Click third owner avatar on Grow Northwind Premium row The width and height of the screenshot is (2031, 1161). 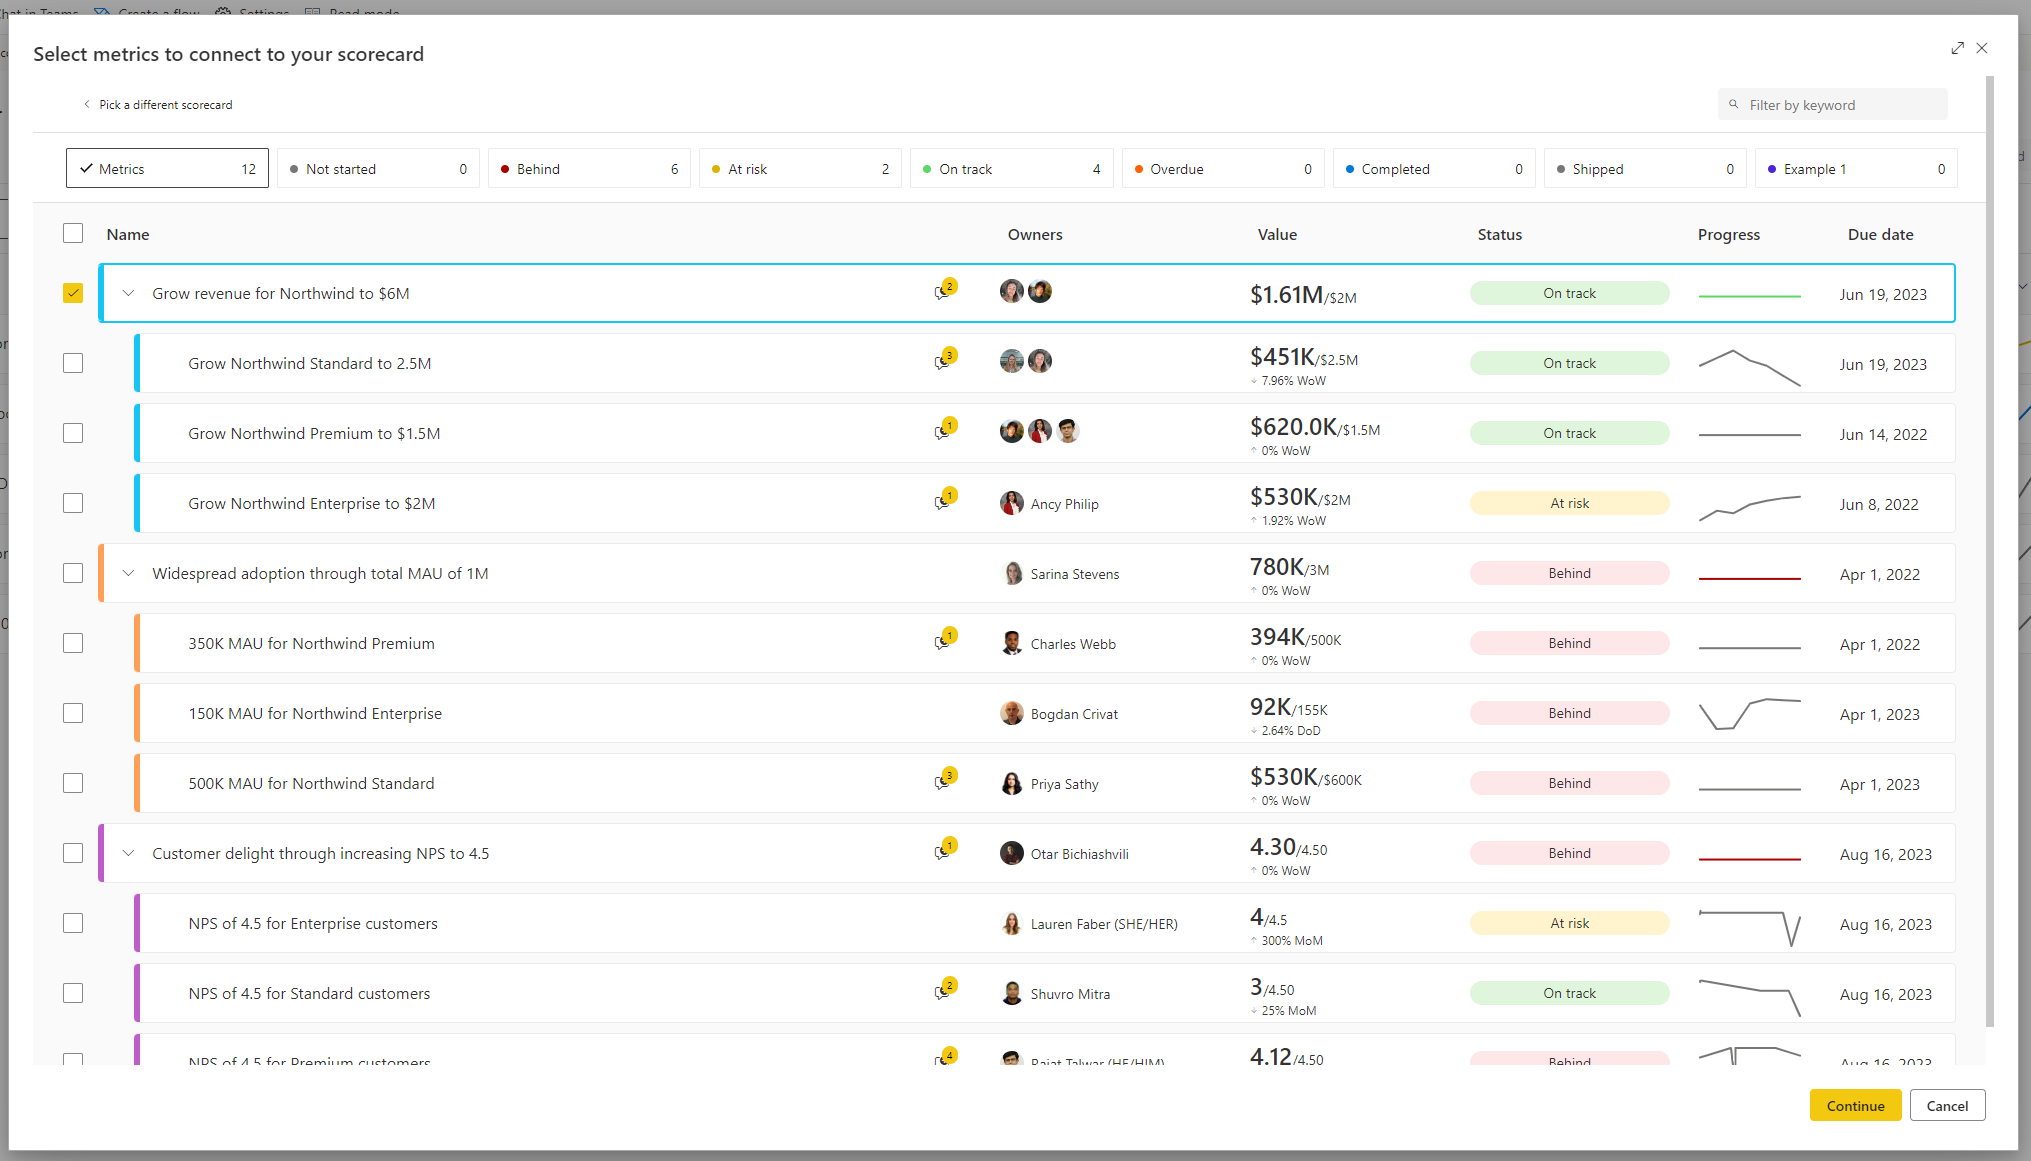[x=1068, y=431]
